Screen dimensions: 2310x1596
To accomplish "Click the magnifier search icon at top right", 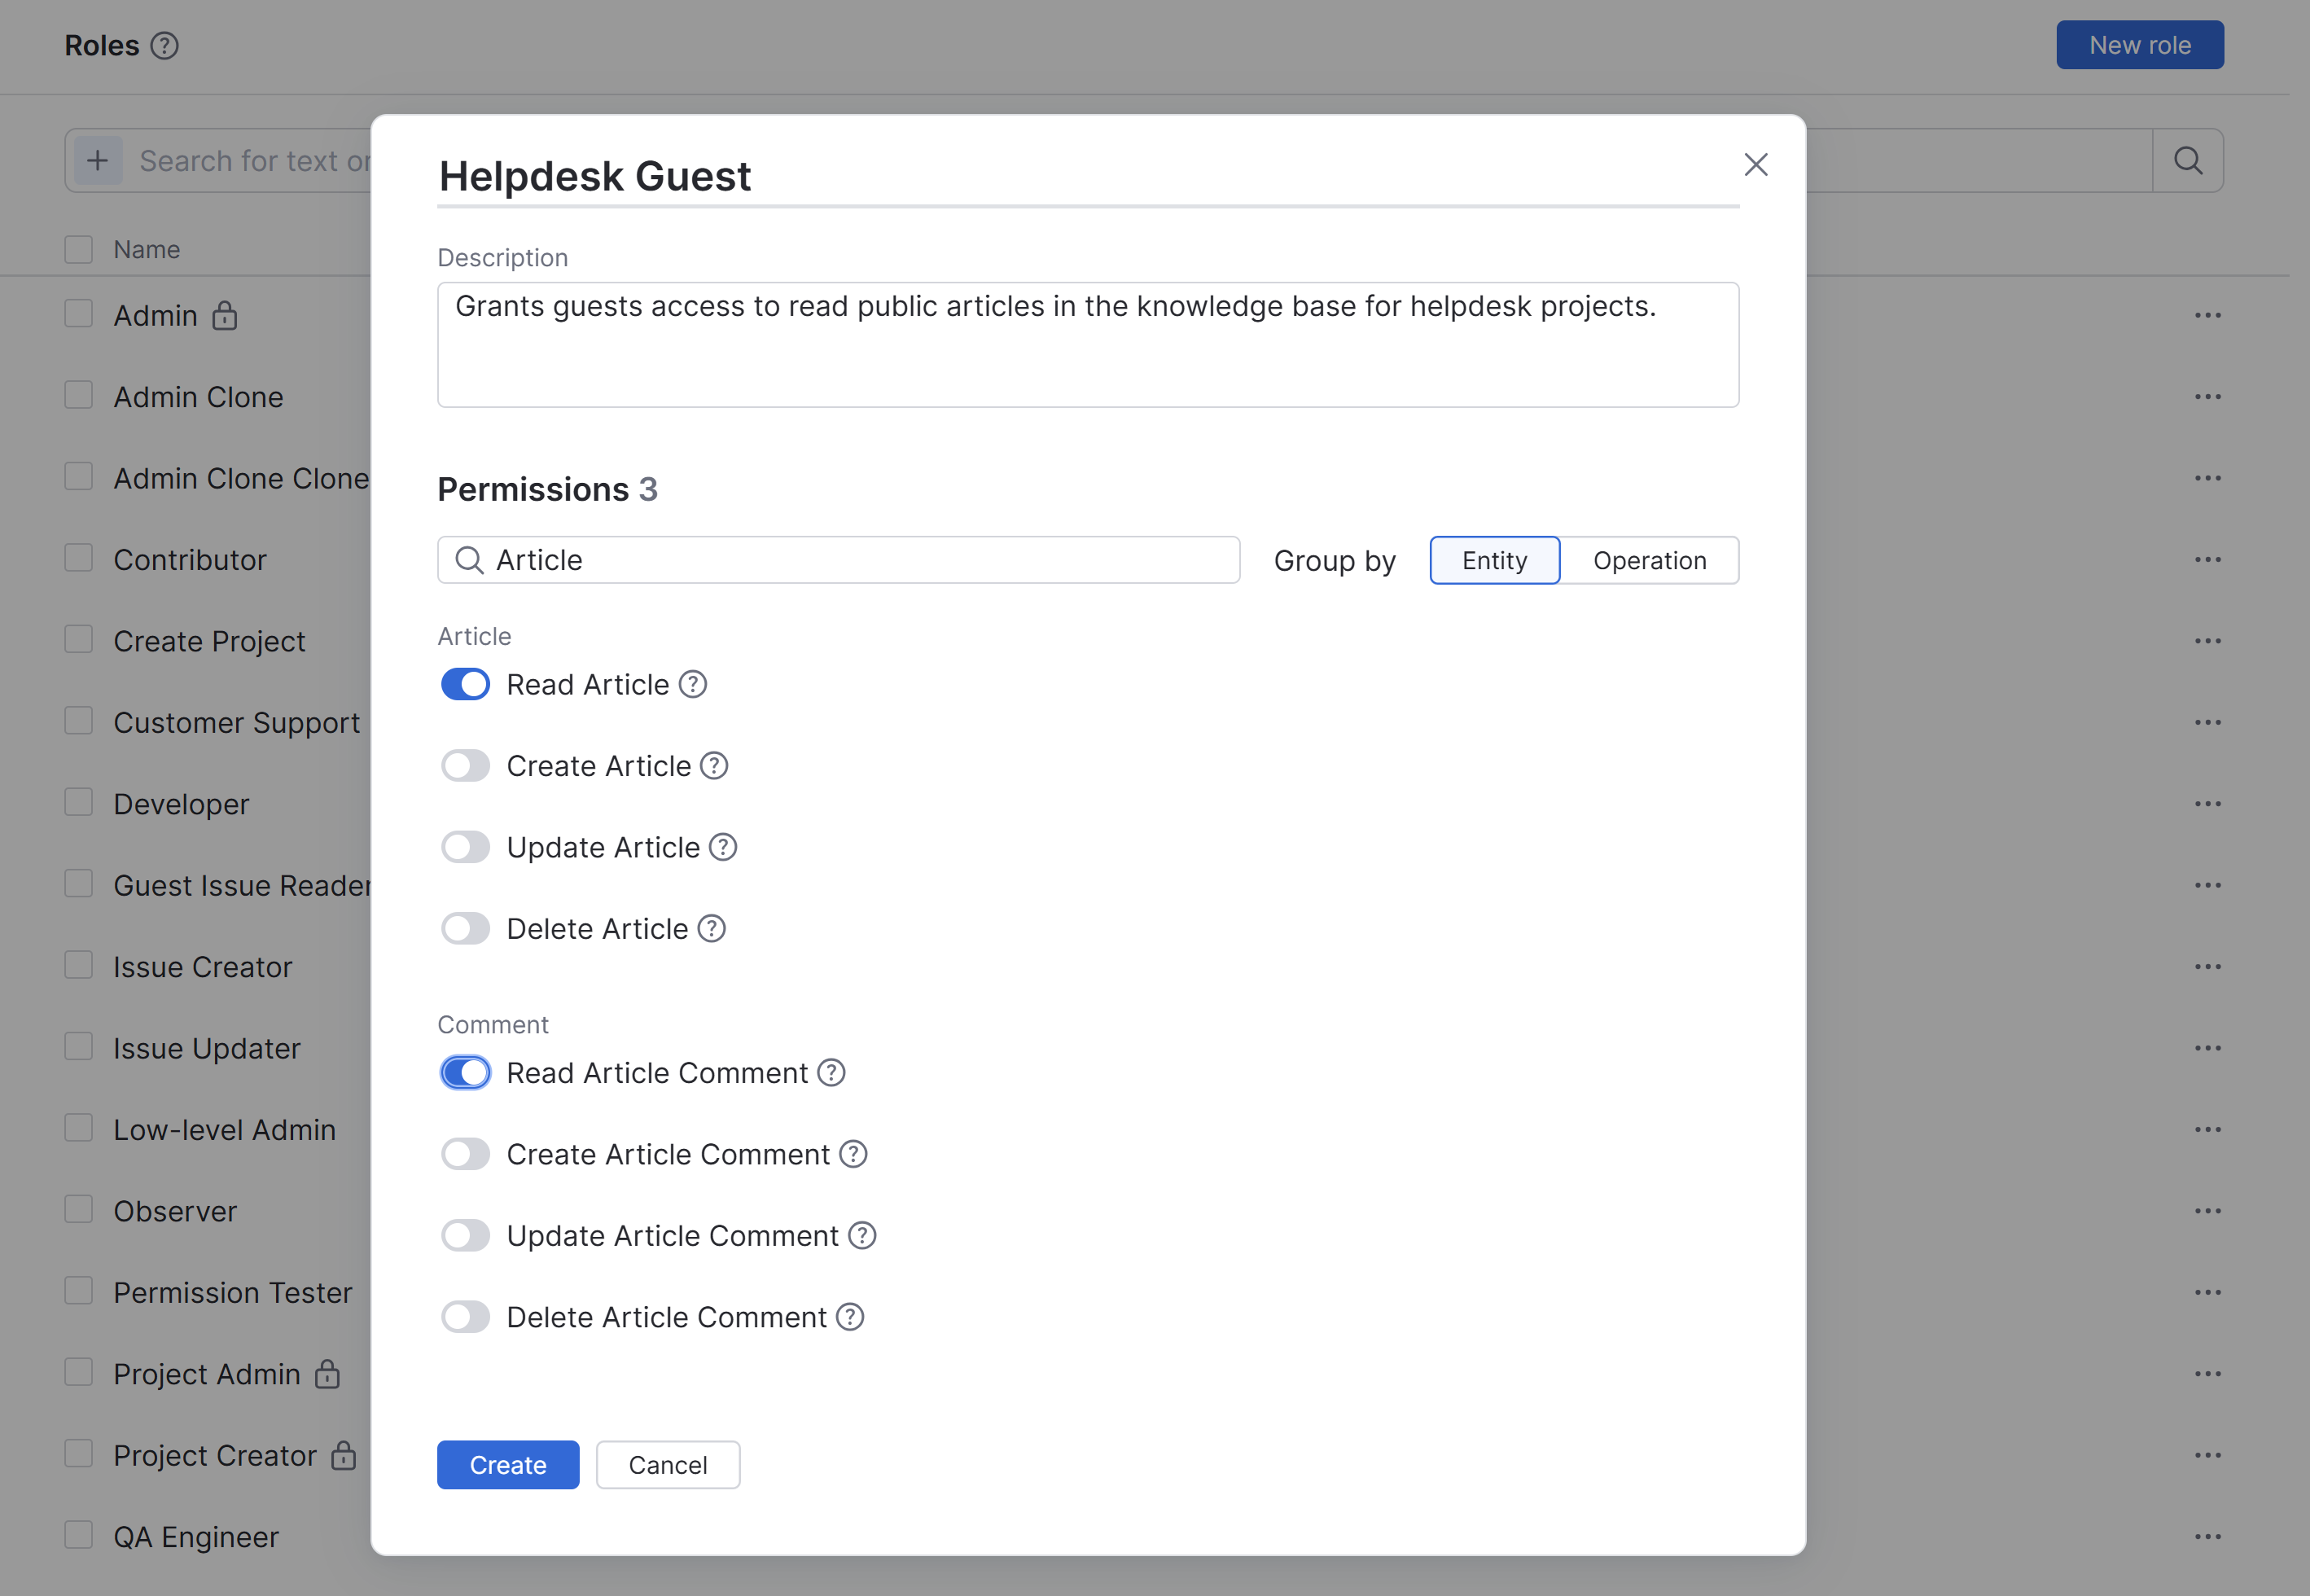I will 2187,160.
